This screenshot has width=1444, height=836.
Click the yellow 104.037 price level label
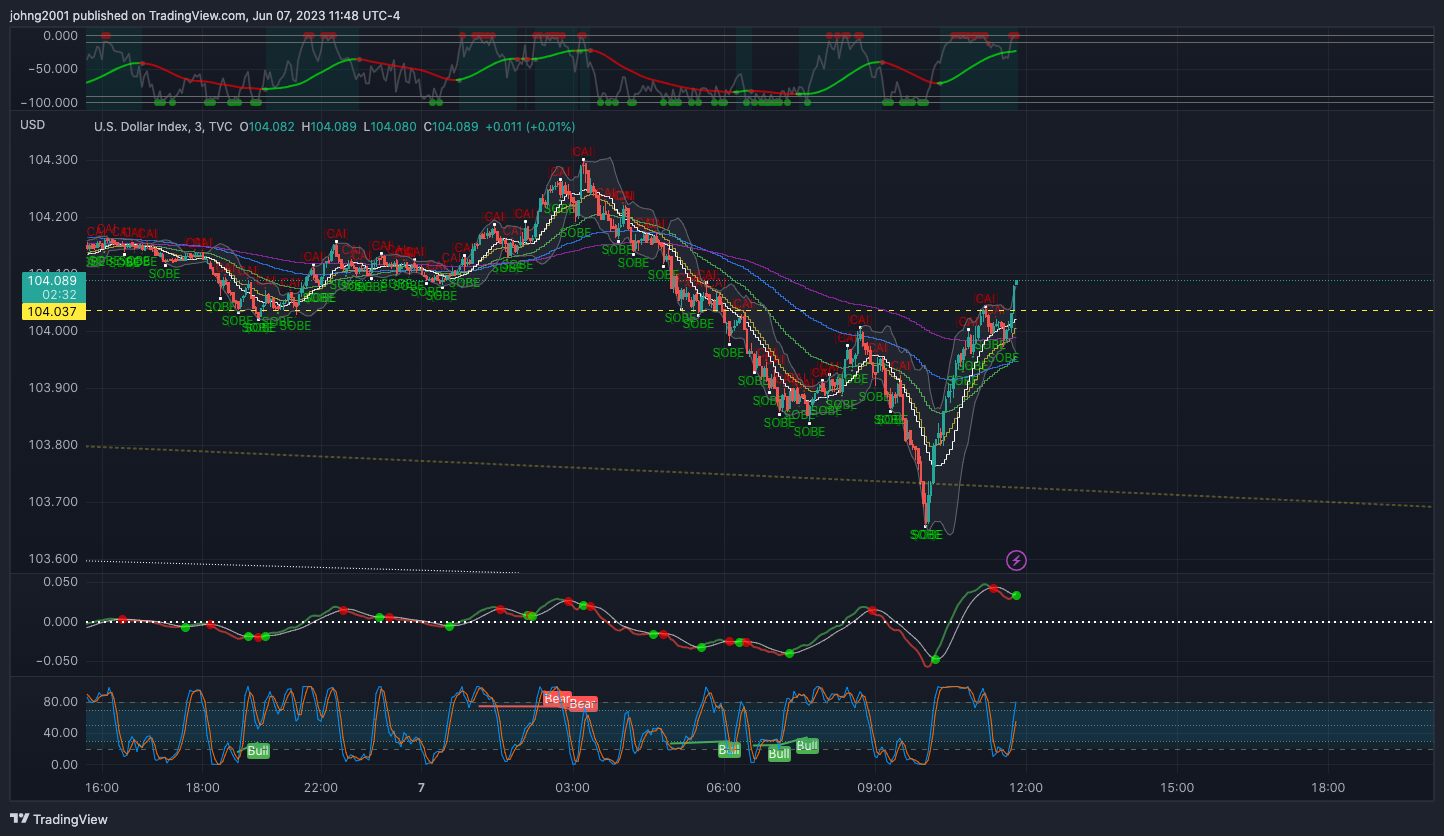[52, 312]
